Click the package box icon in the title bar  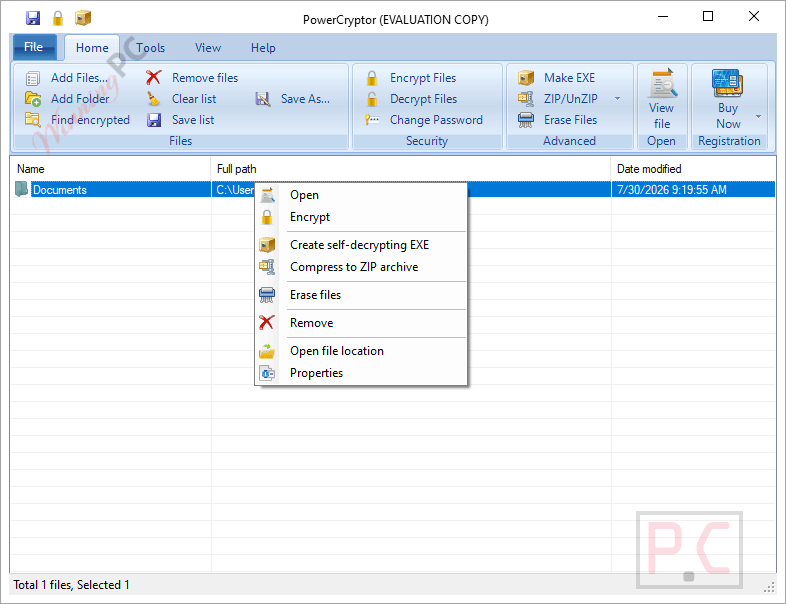pos(83,19)
